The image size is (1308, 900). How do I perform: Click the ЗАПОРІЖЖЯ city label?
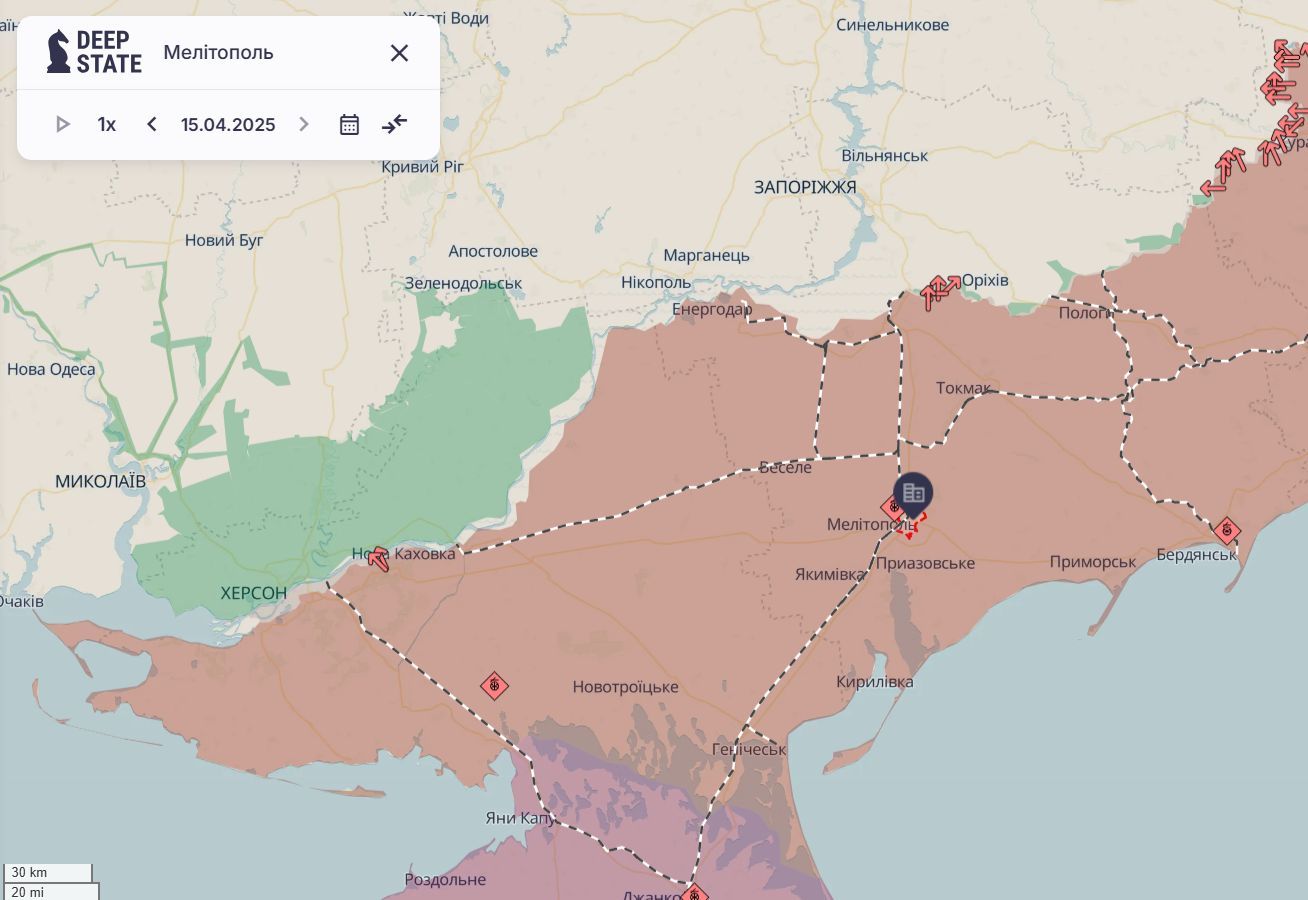click(805, 187)
